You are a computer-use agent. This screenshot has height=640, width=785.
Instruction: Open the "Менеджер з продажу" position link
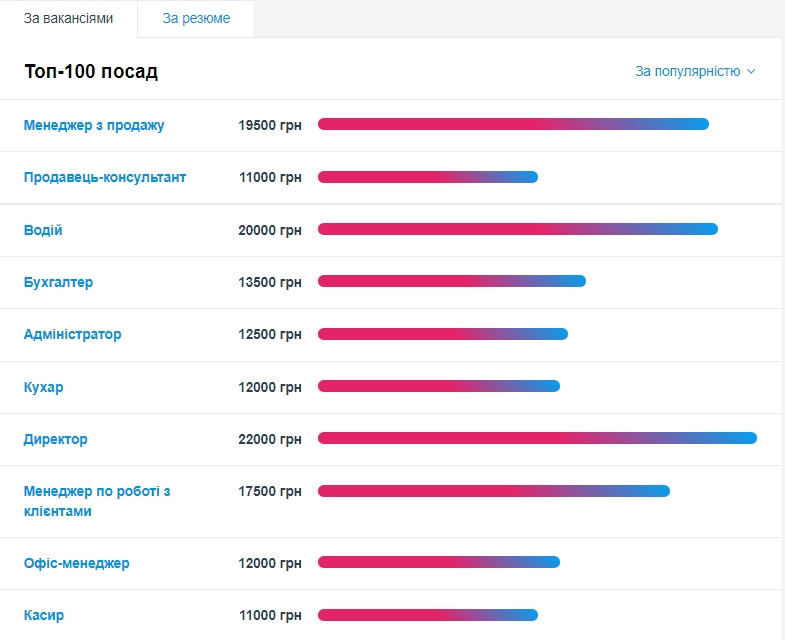pos(94,125)
